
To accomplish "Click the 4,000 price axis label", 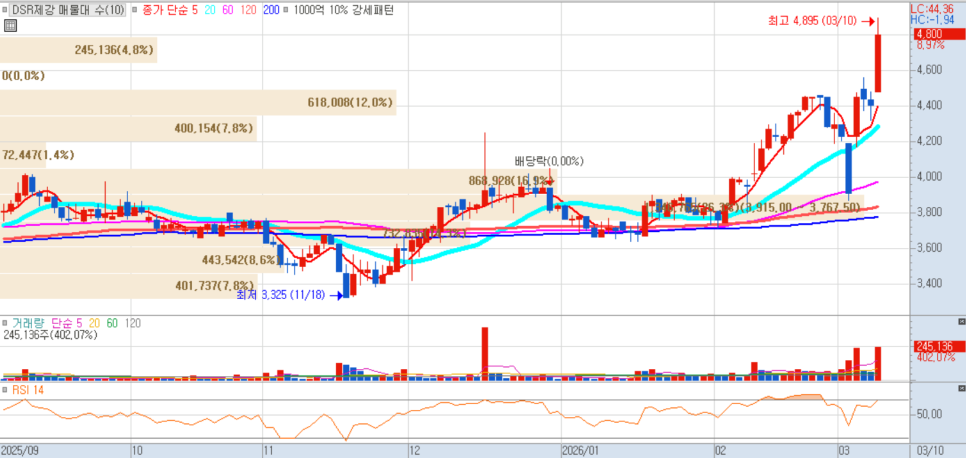I will pyautogui.click(x=929, y=177).
